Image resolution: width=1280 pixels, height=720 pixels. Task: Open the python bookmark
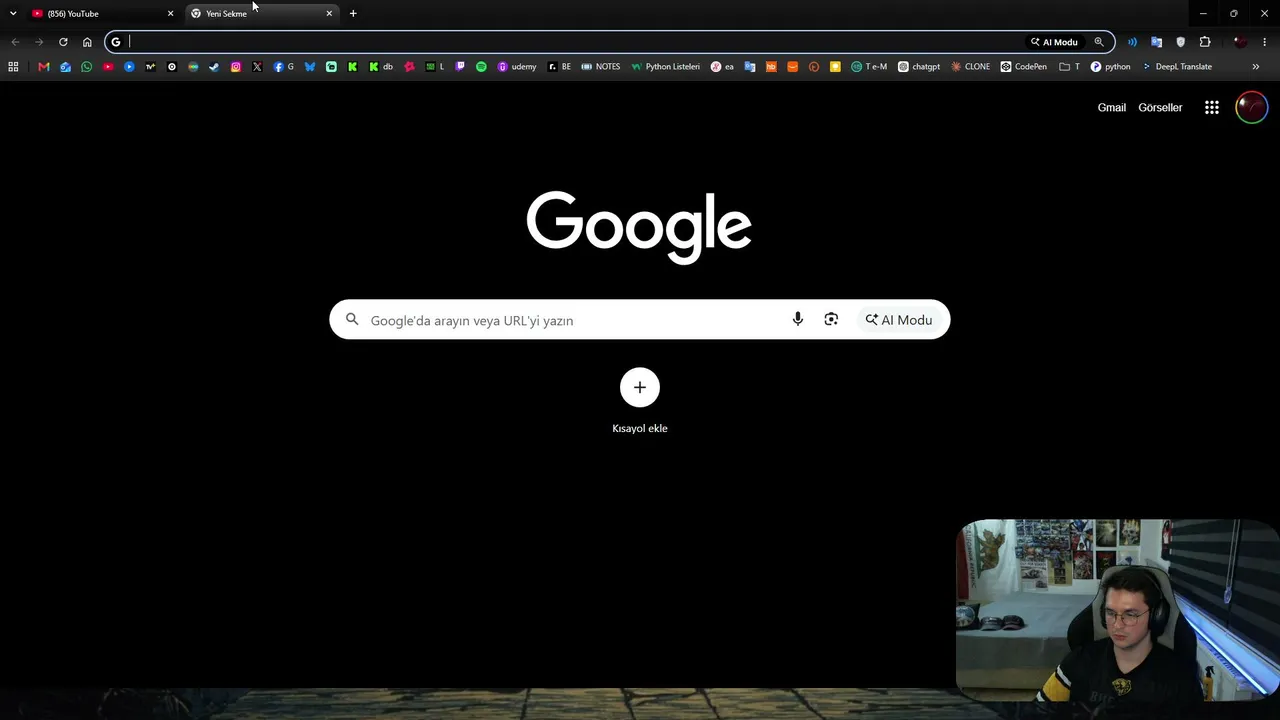point(1111,67)
